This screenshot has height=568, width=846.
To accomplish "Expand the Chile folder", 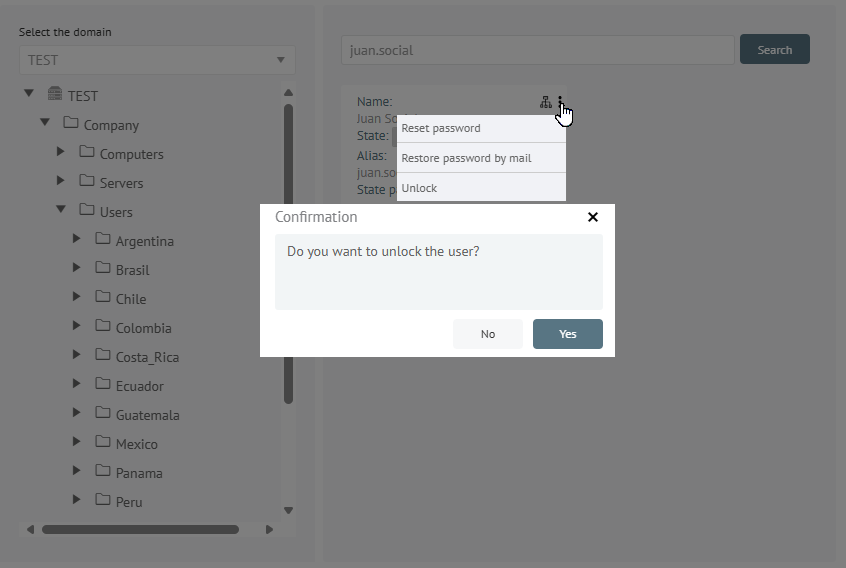I will pos(77,297).
